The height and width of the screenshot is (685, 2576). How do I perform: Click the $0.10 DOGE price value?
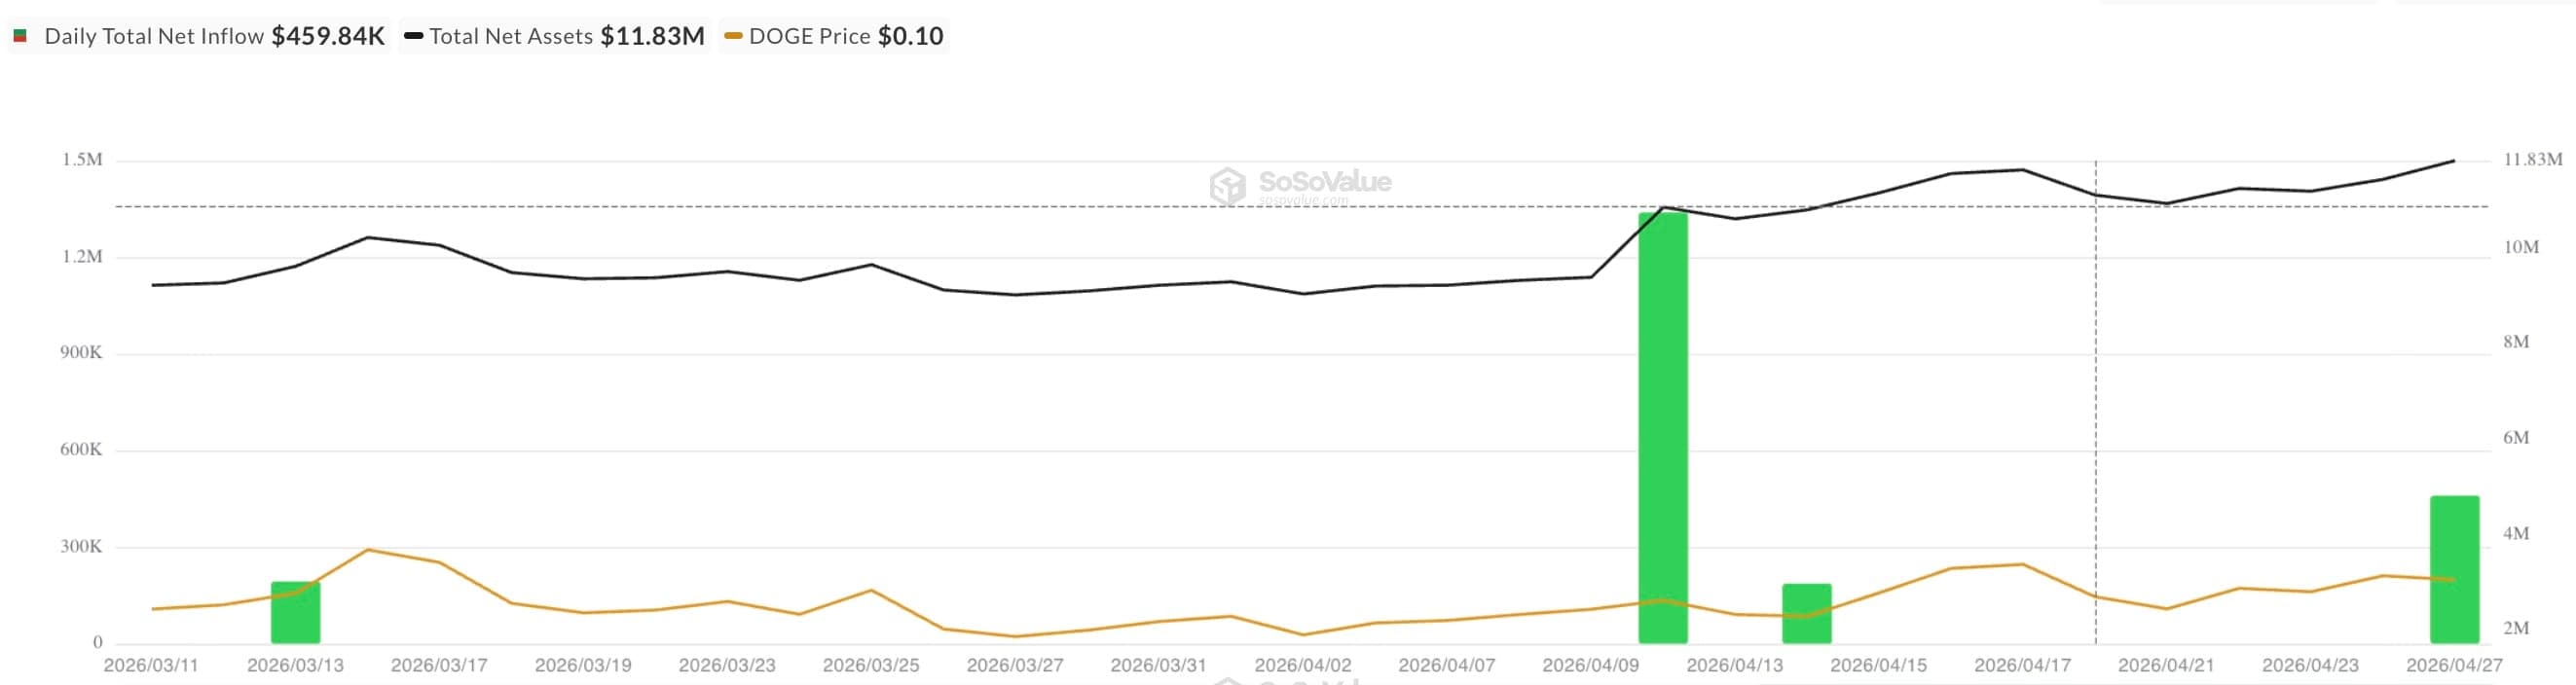point(910,36)
